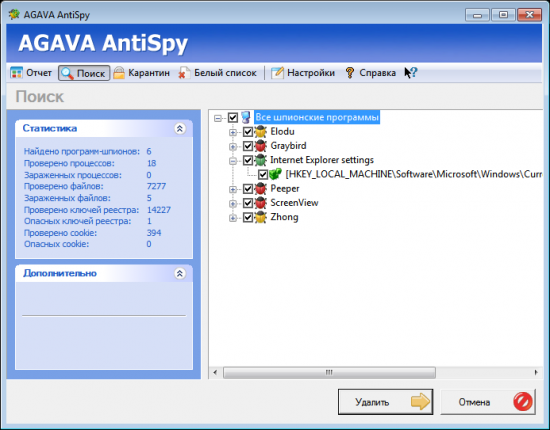550x430 pixels.
Task: Uncheck the Elodu checkbox
Action: tap(248, 132)
